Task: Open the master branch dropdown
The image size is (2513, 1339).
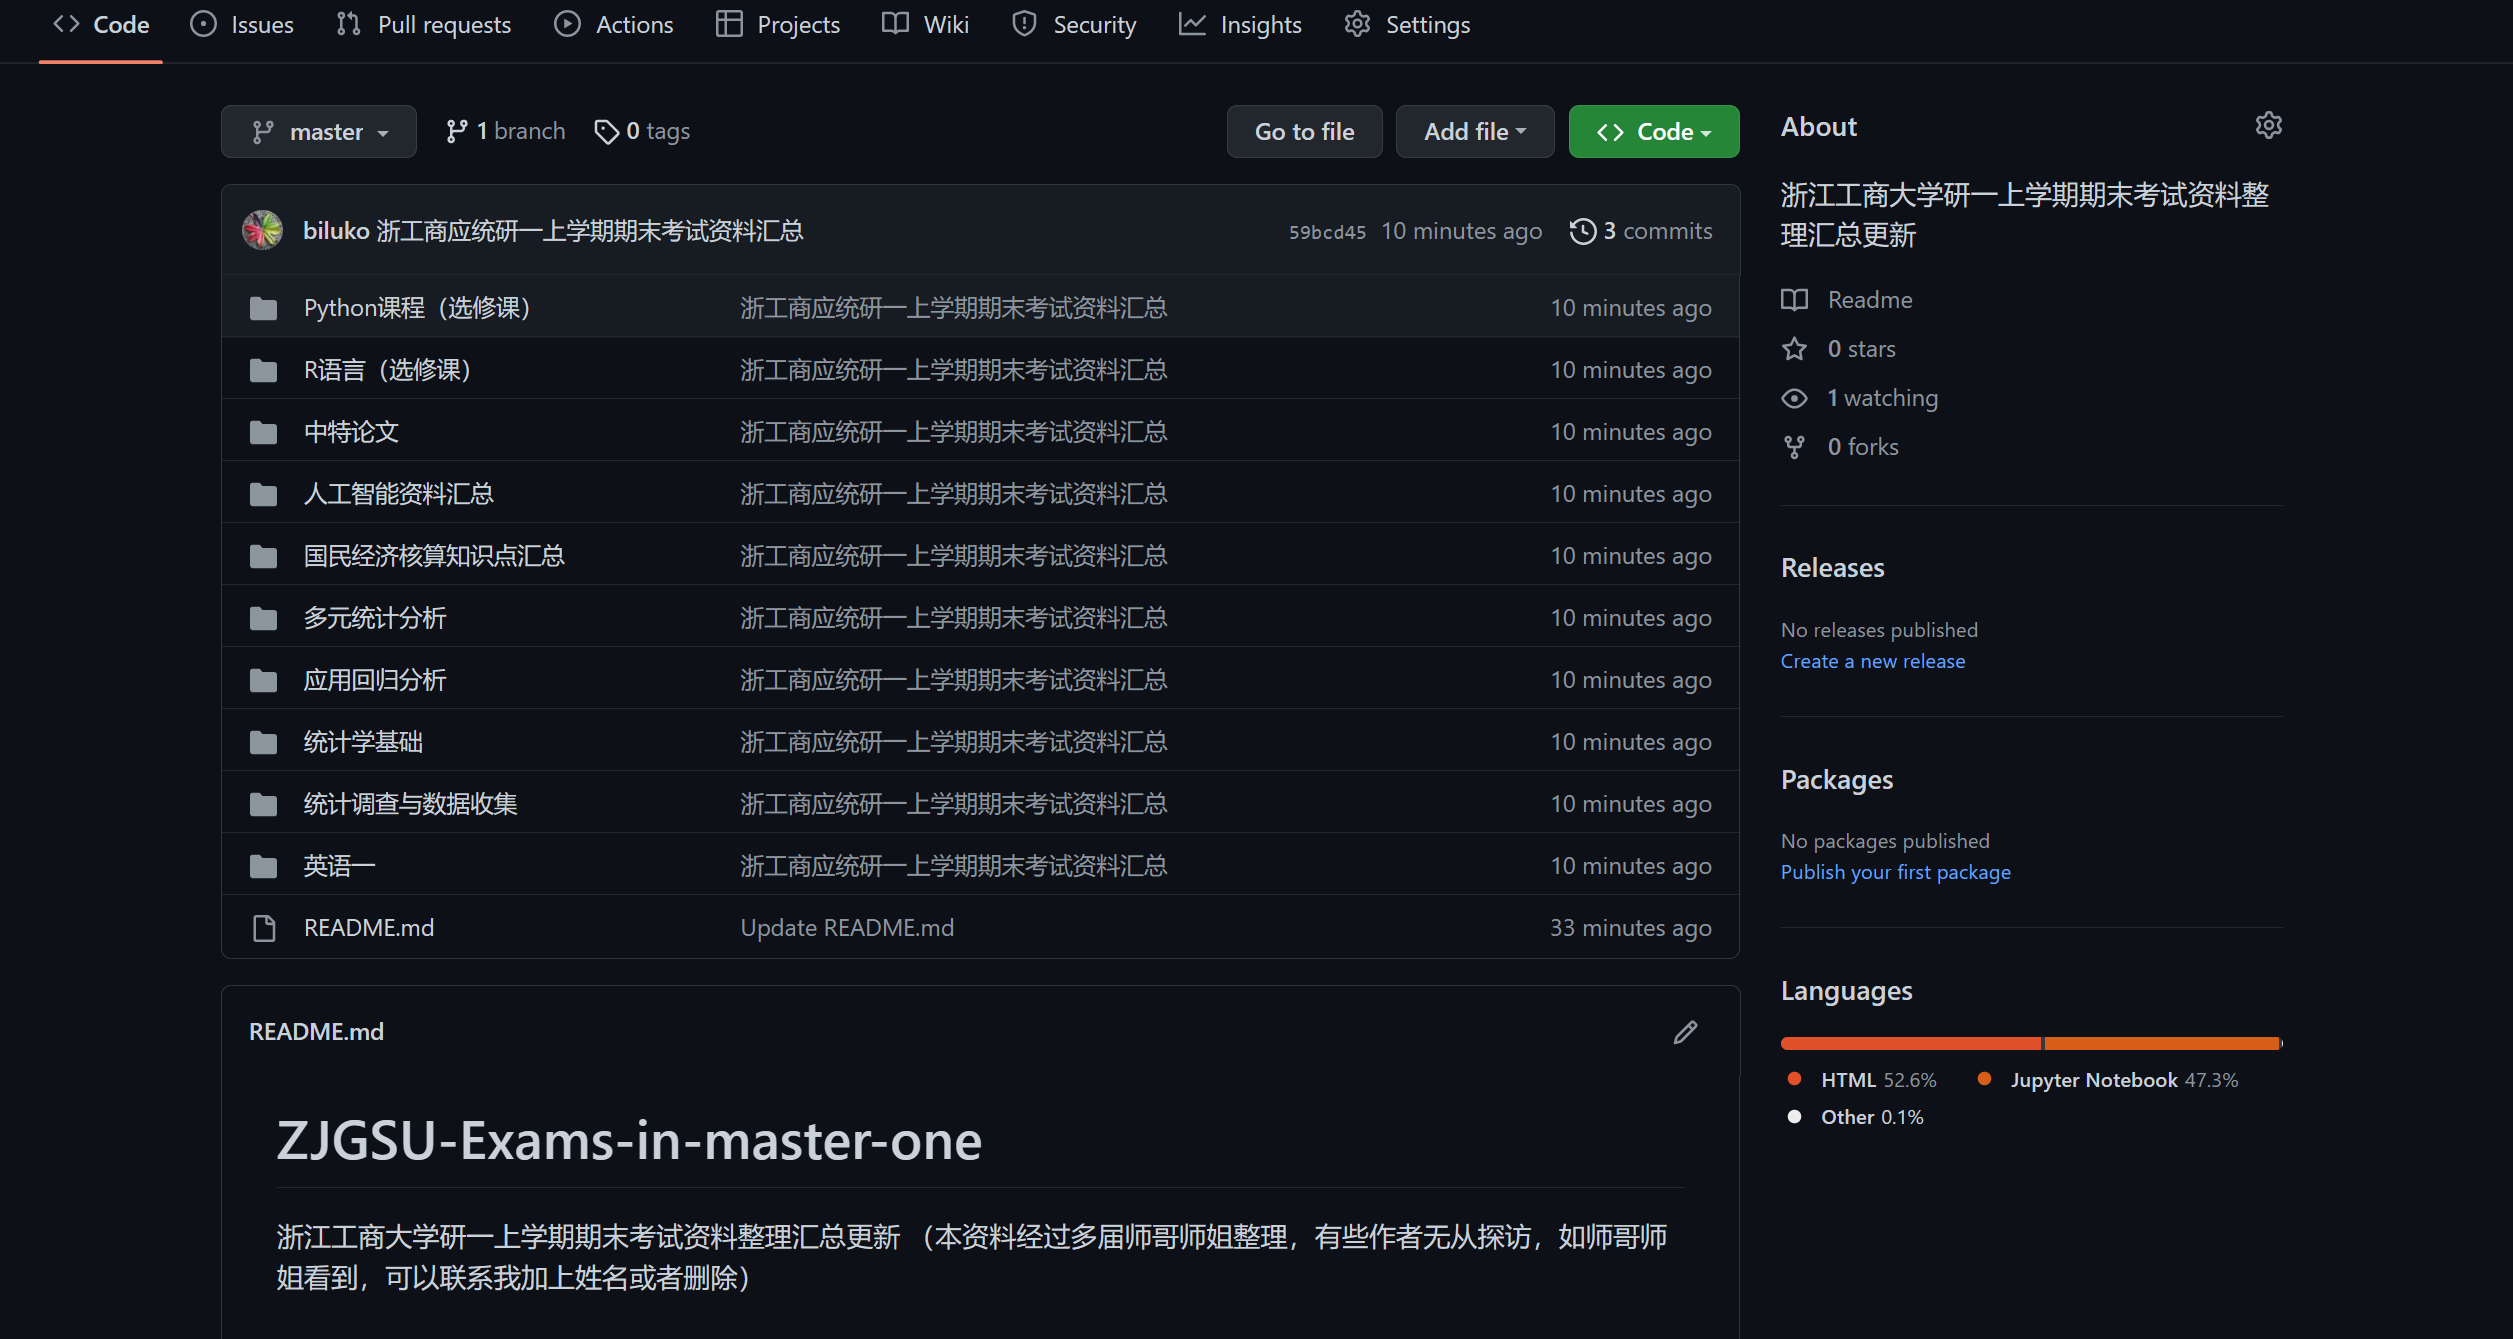Action: [x=319, y=132]
